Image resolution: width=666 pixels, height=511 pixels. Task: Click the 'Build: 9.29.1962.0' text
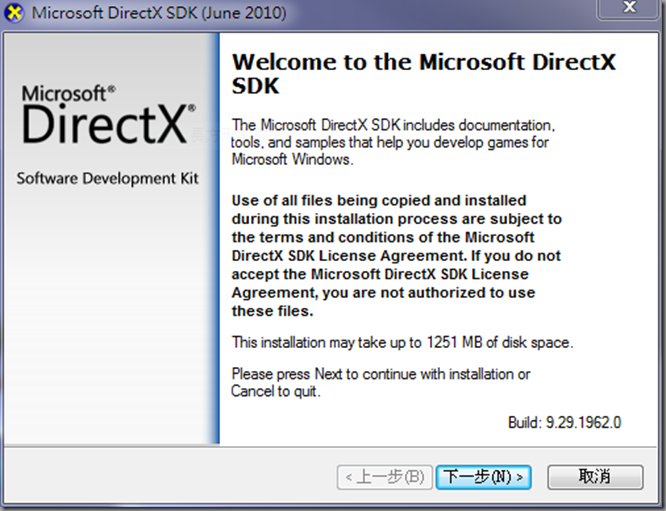(564, 422)
